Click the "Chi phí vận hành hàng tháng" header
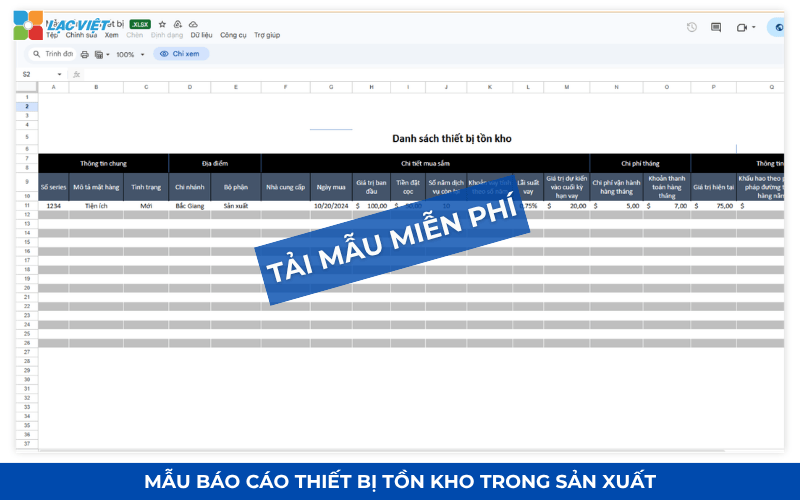Viewport: 800px width, 500px height. pos(616,187)
